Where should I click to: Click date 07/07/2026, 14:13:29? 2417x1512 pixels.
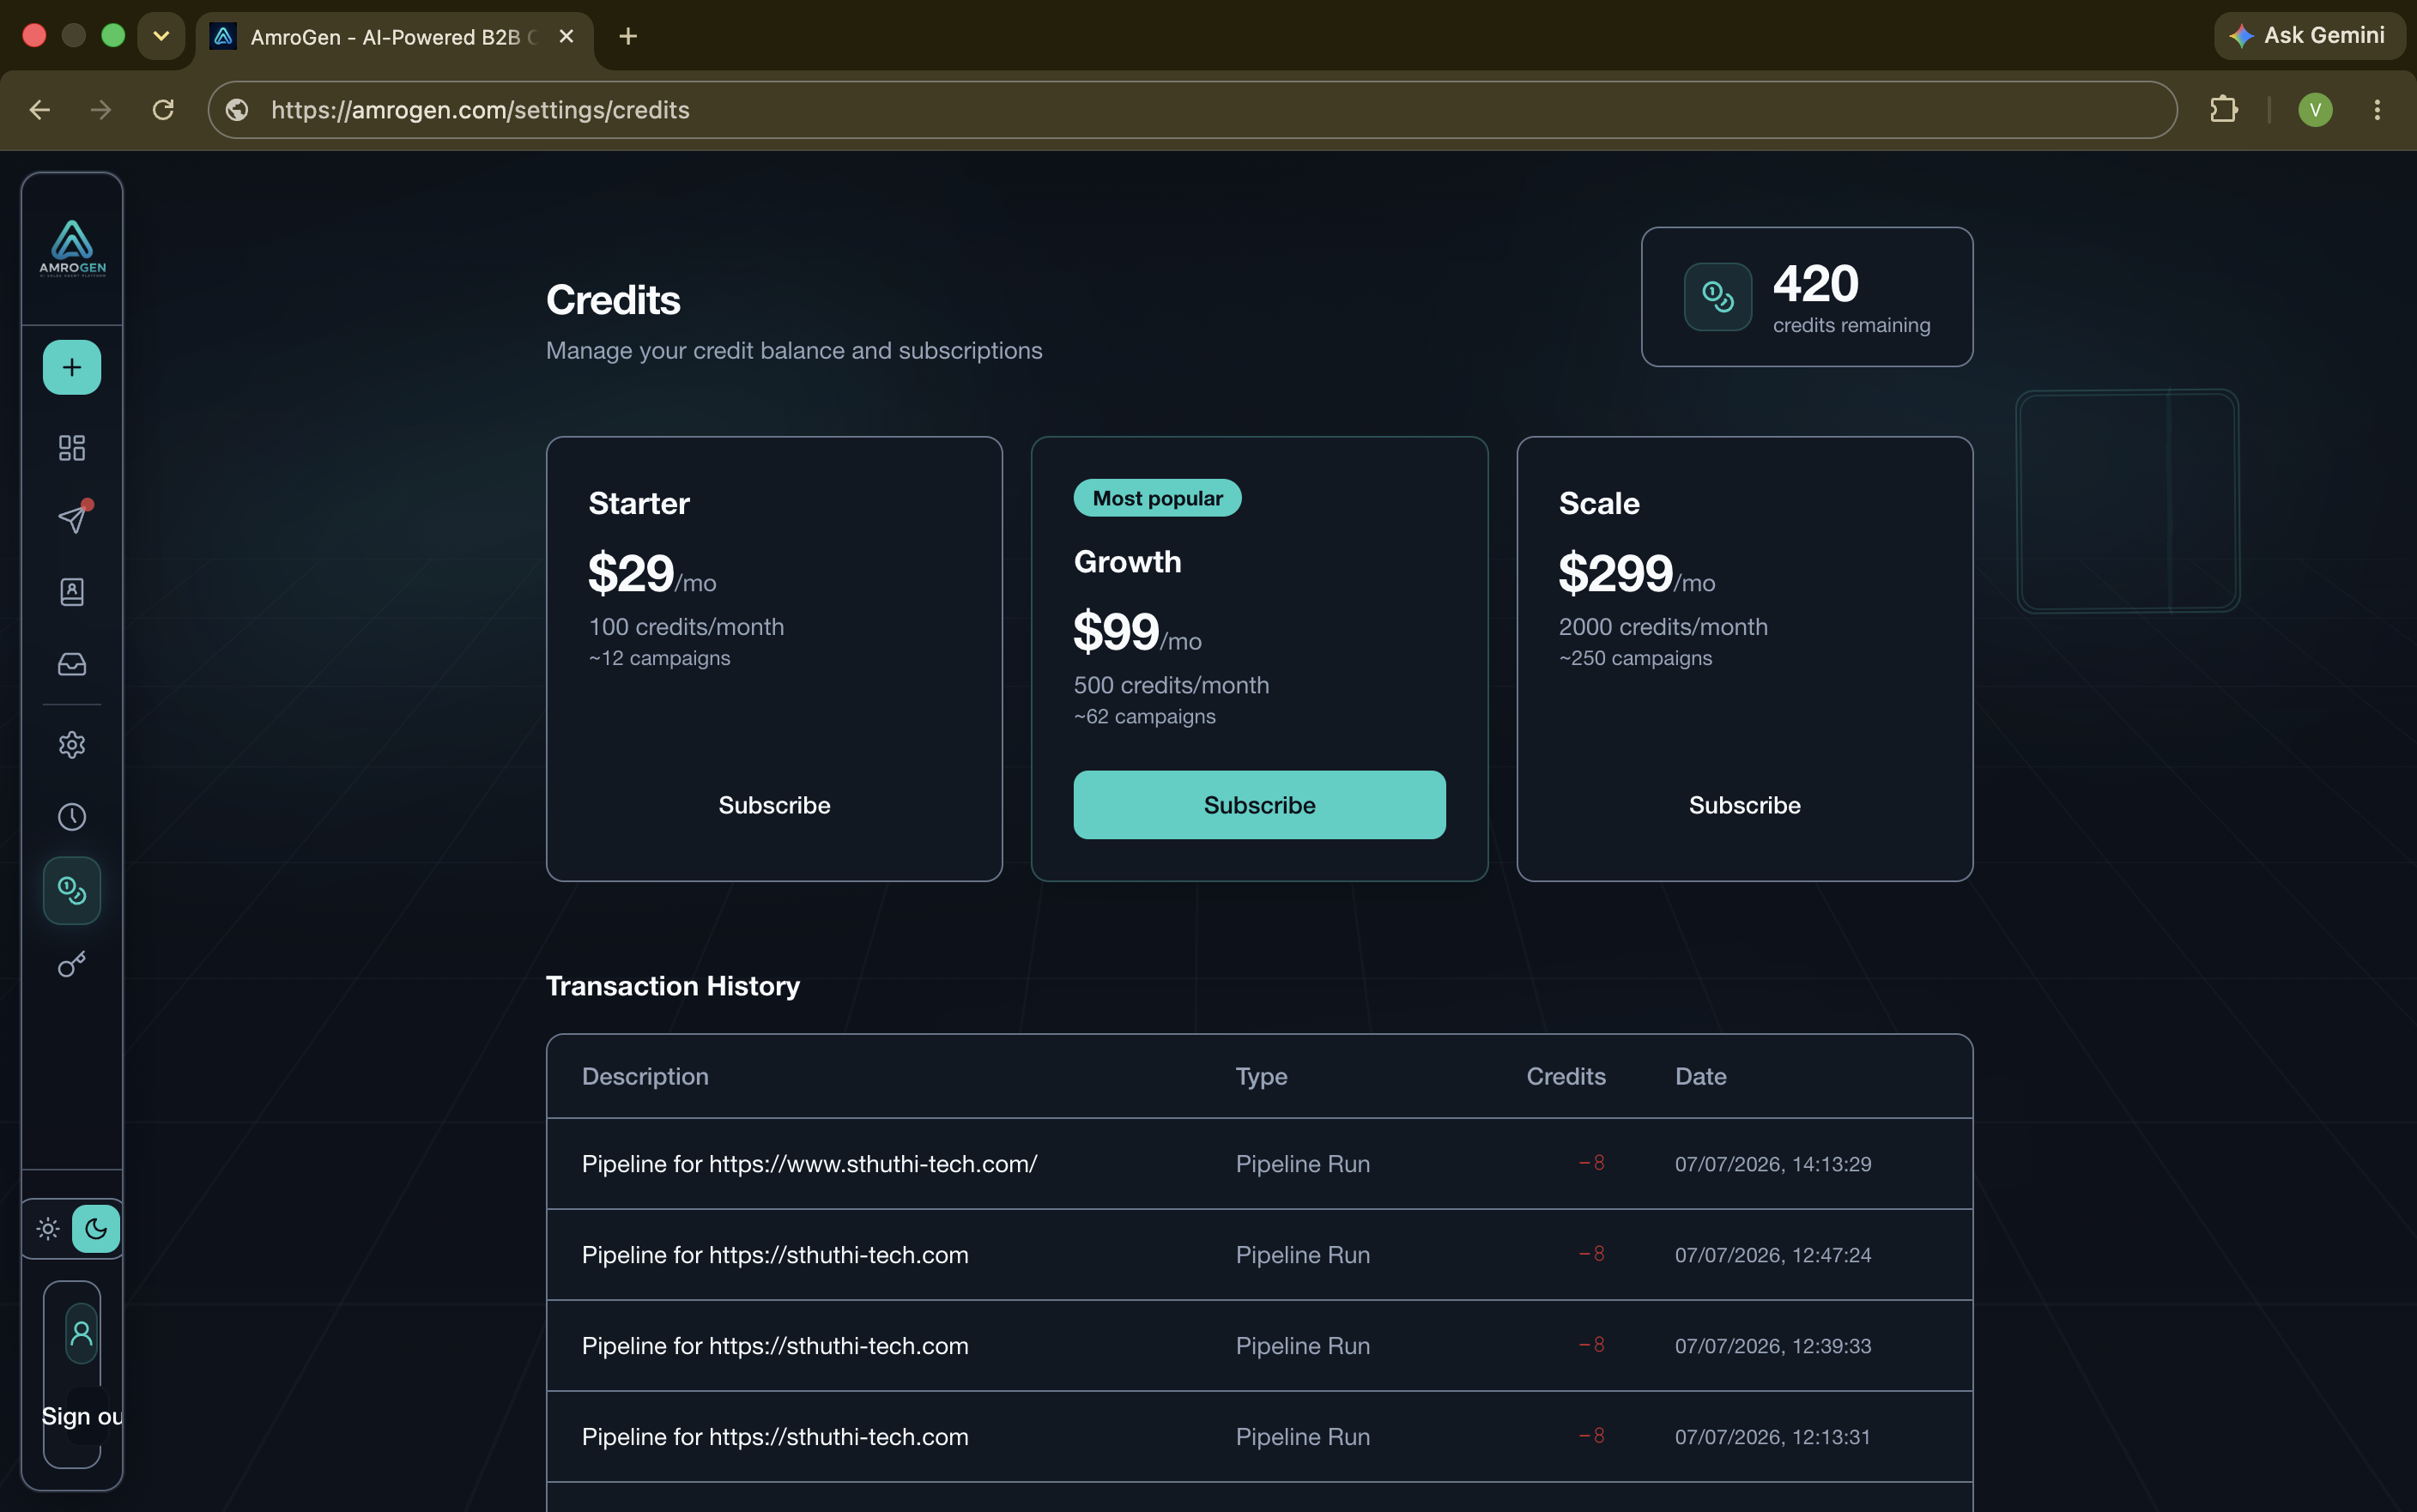(1772, 1164)
